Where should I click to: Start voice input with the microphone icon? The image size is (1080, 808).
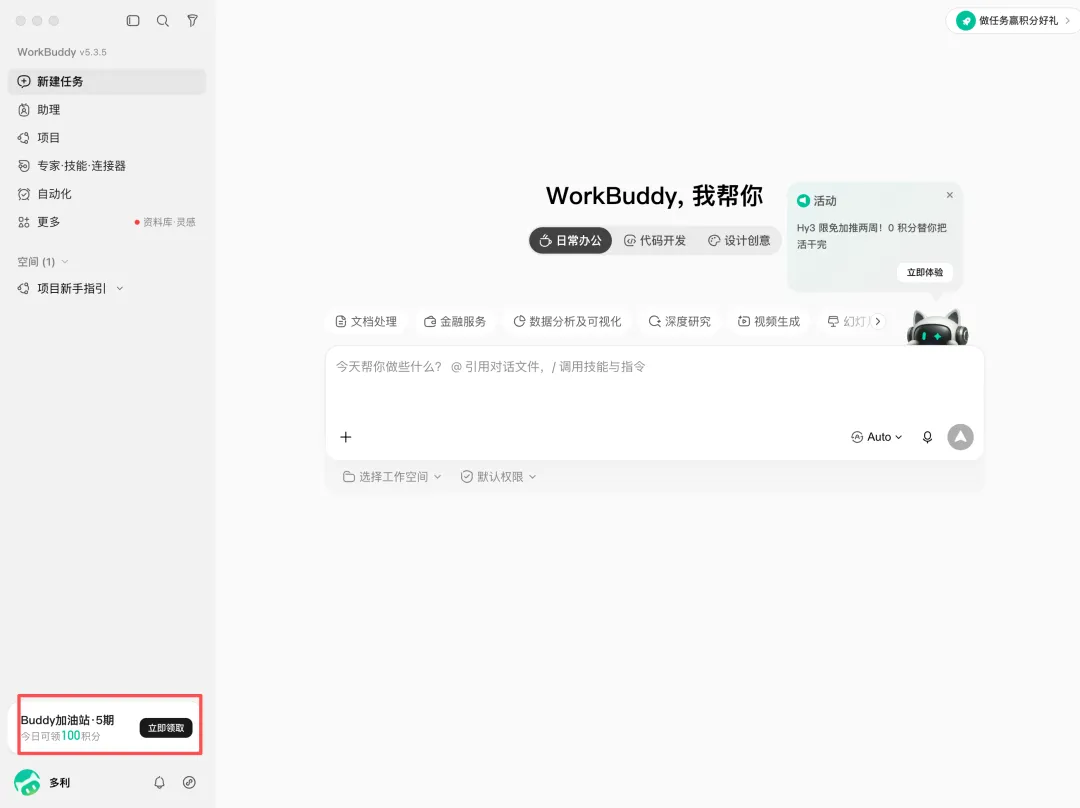point(928,437)
